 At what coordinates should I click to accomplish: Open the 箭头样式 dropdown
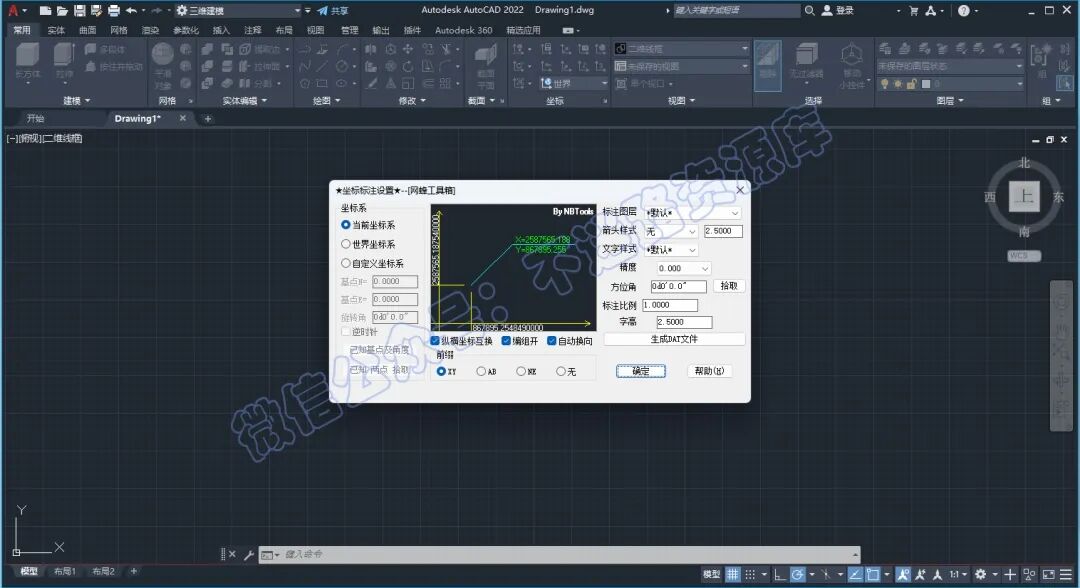(x=671, y=231)
